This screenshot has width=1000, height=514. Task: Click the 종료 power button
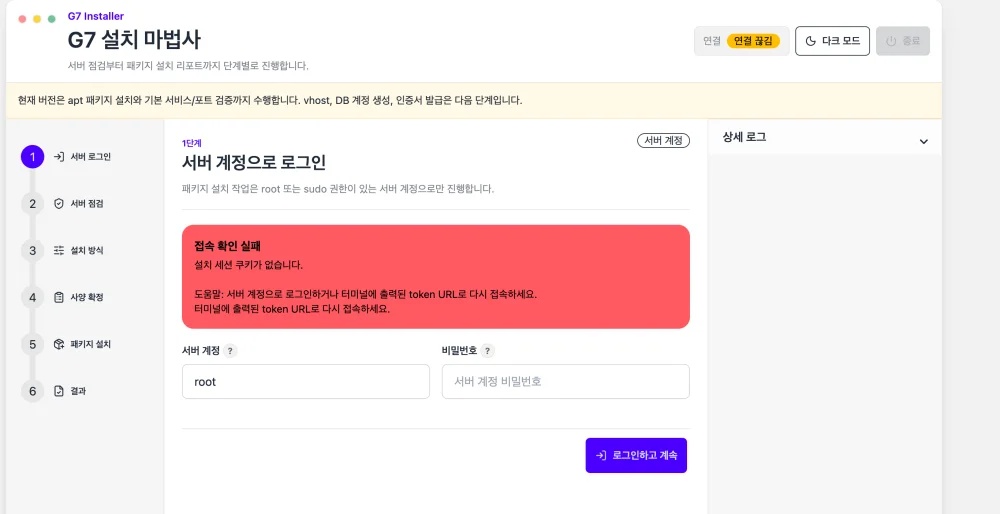tap(902, 41)
